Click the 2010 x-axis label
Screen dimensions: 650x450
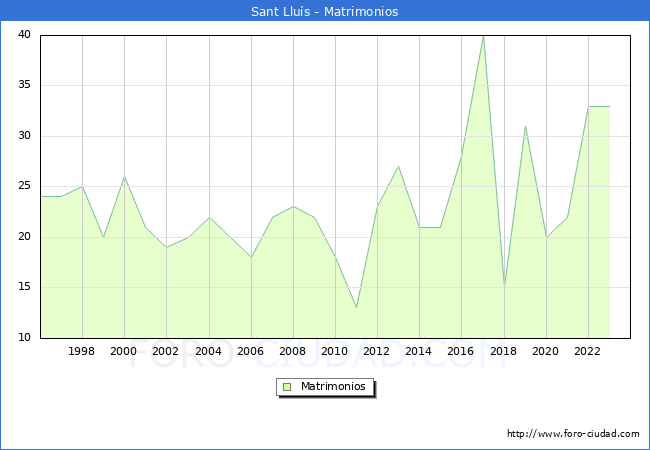point(335,352)
